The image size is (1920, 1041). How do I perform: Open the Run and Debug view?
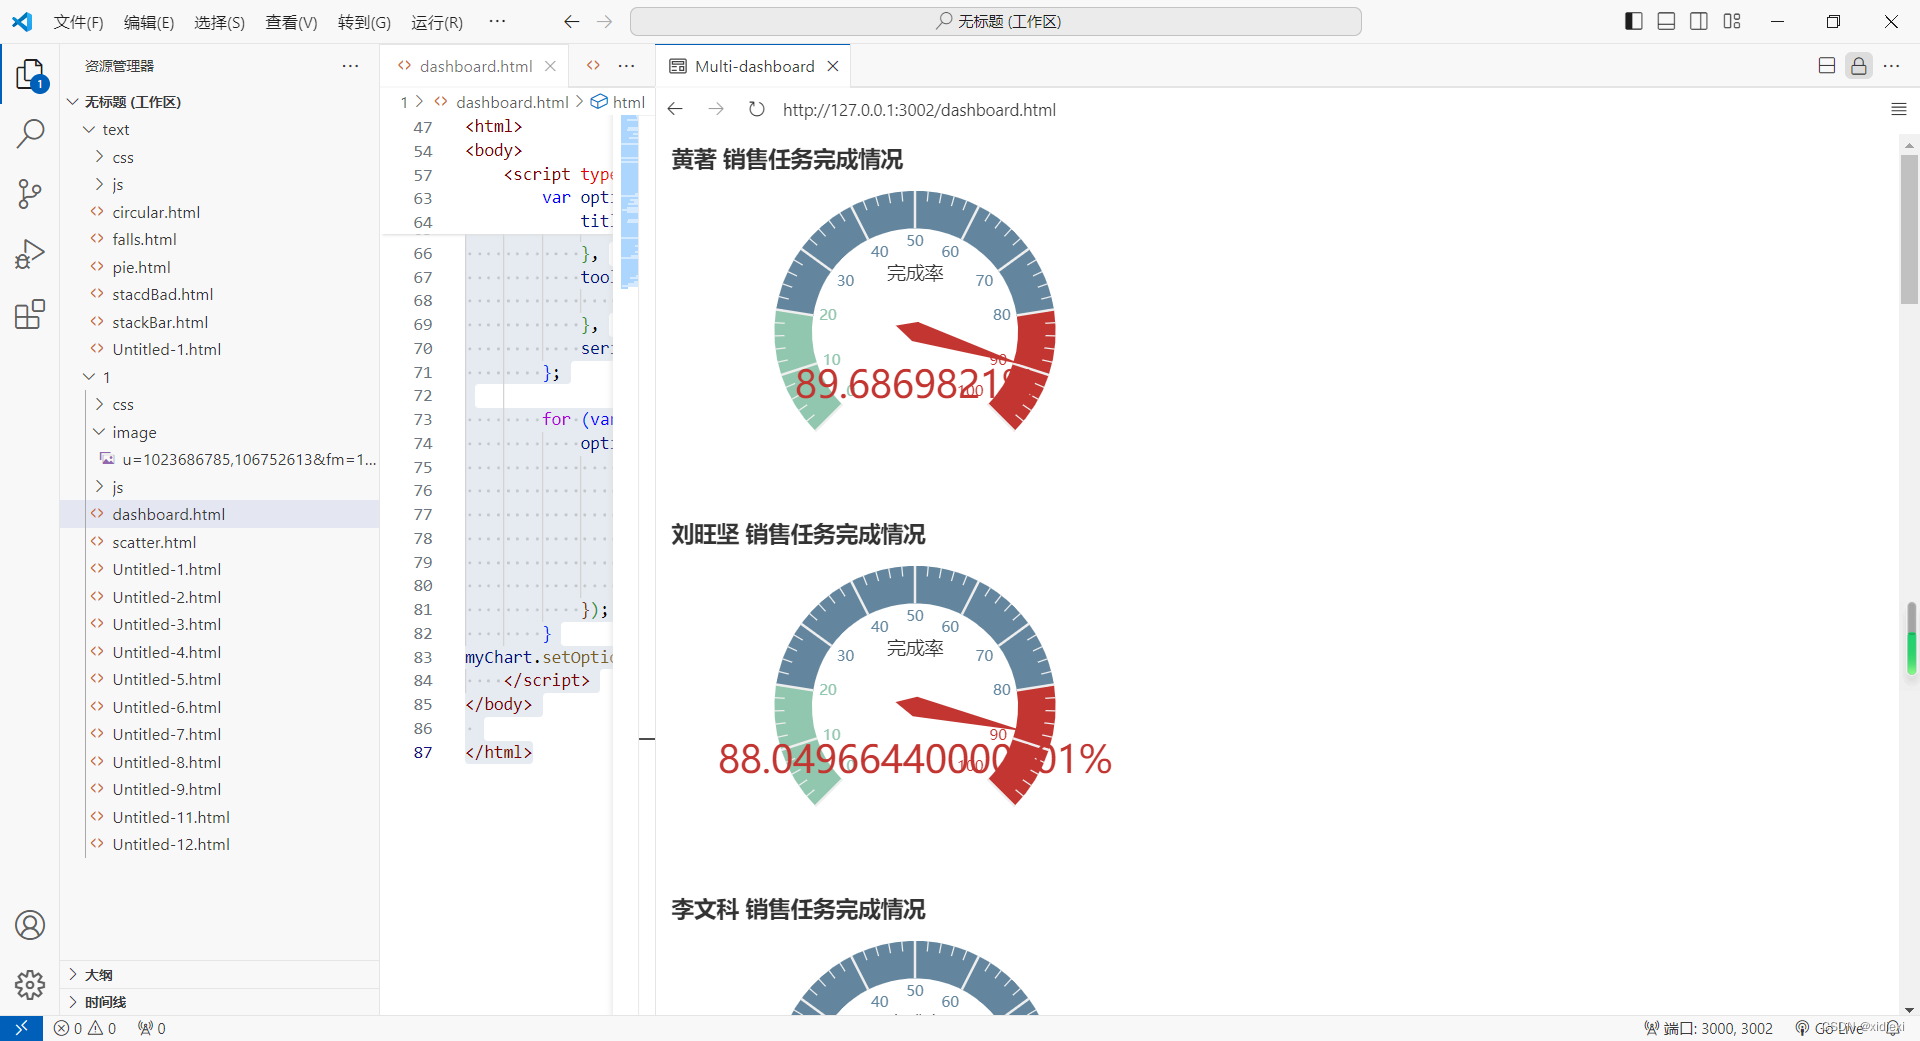pyautogui.click(x=30, y=254)
